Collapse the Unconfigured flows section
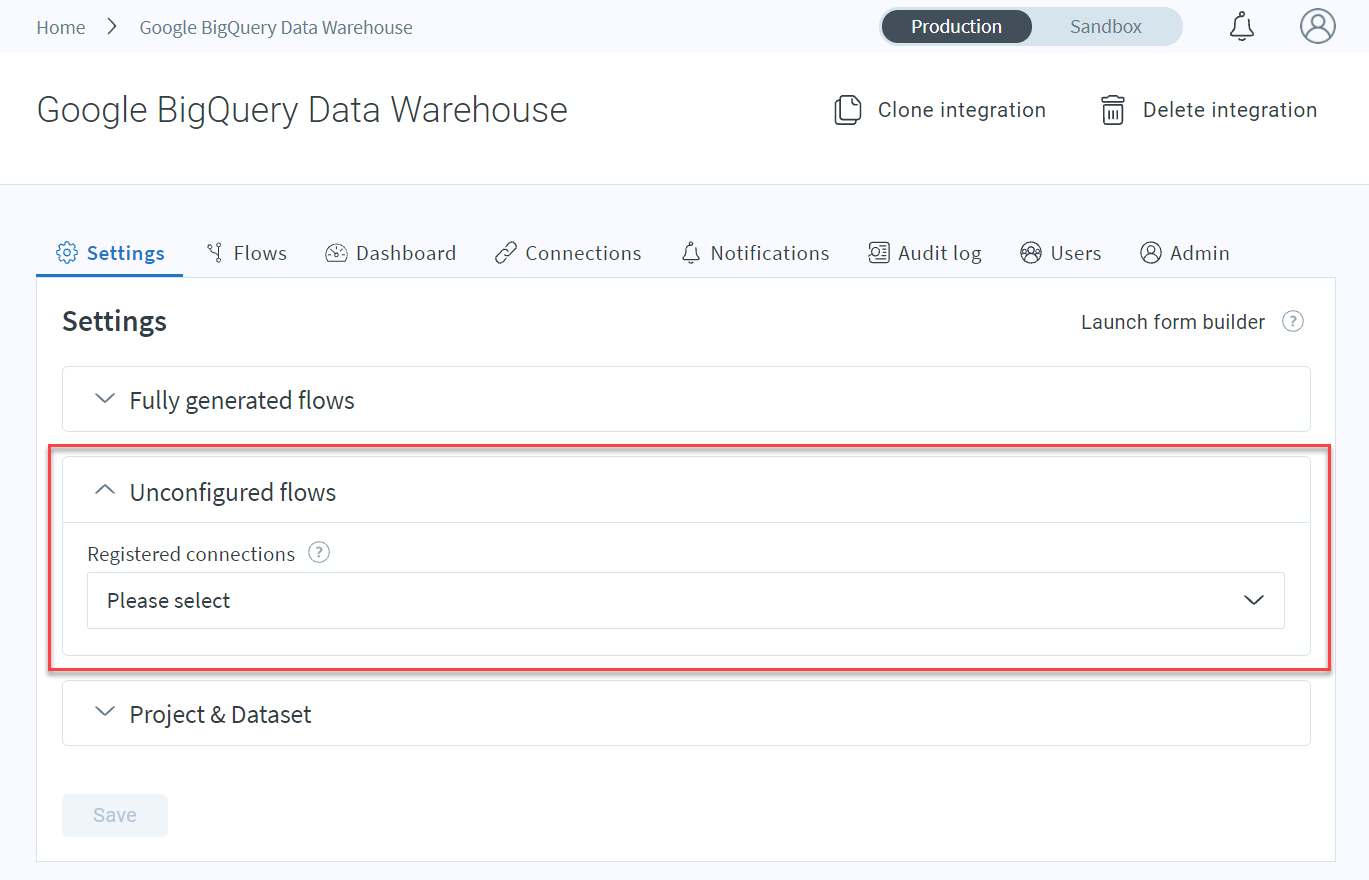 click(686, 491)
